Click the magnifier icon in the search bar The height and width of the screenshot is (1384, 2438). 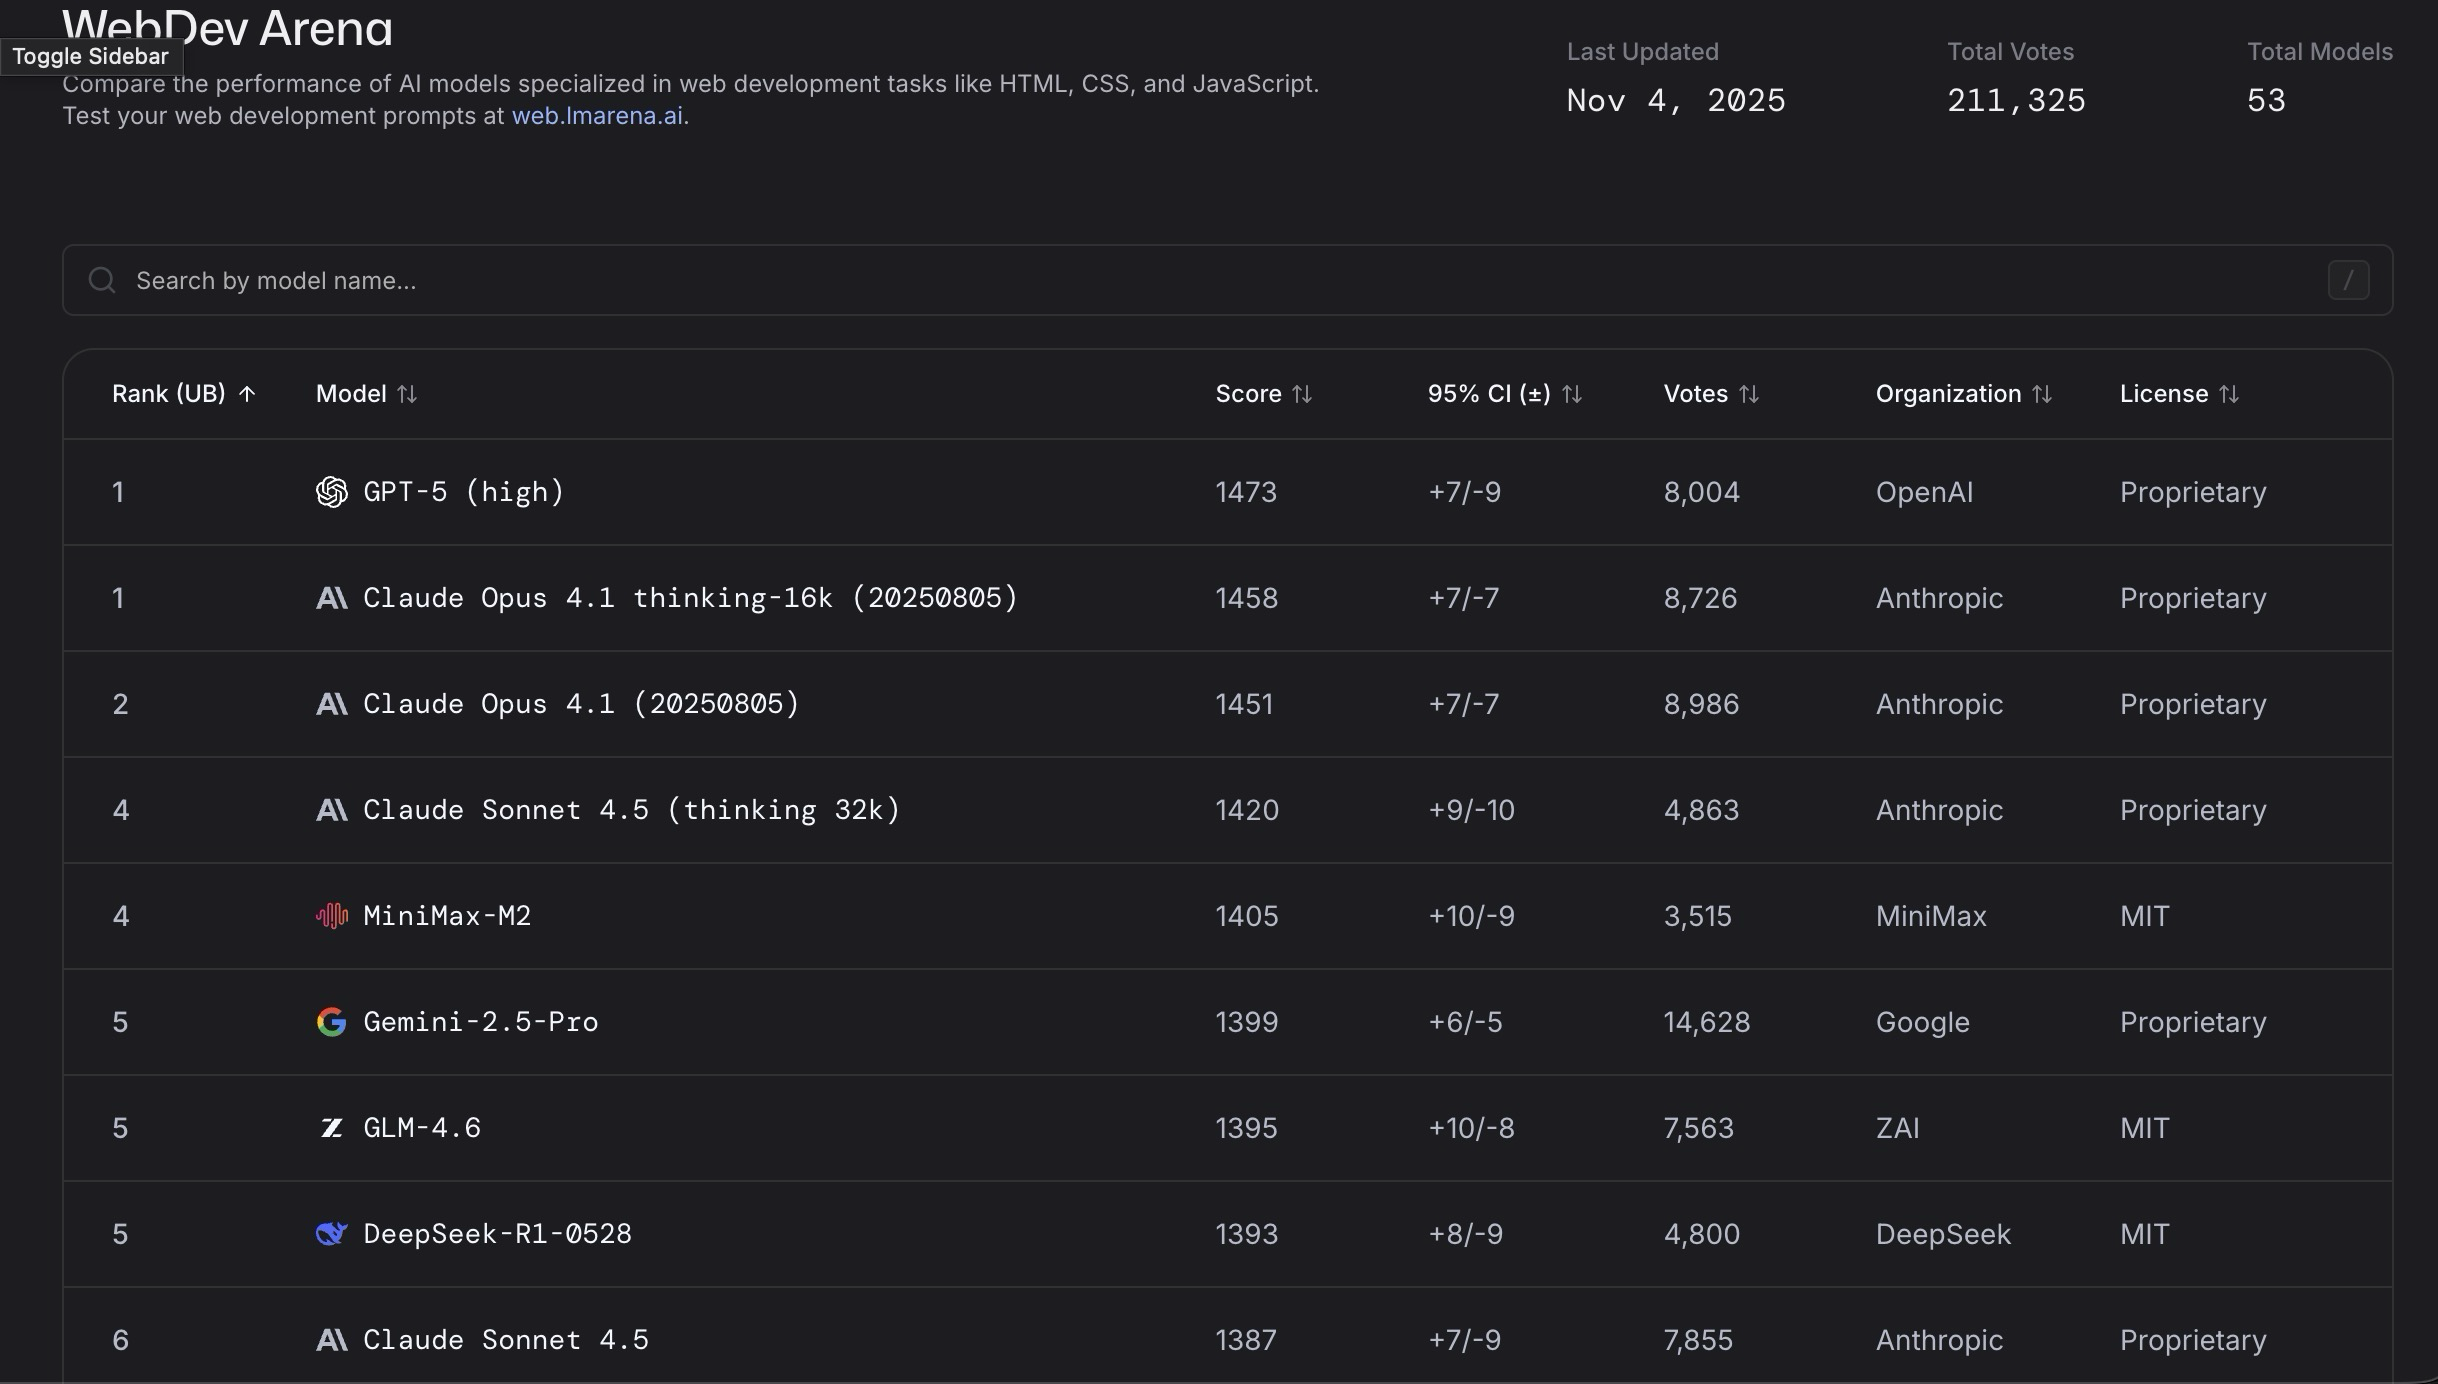[102, 280]
